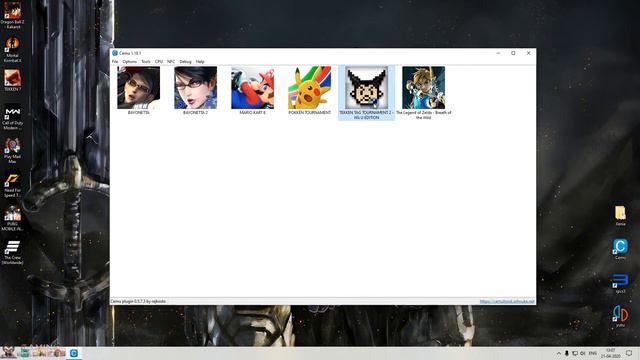Open the Options menu in Cemu
This screenshot has height=360, width=640.
[x=130, y=62]
